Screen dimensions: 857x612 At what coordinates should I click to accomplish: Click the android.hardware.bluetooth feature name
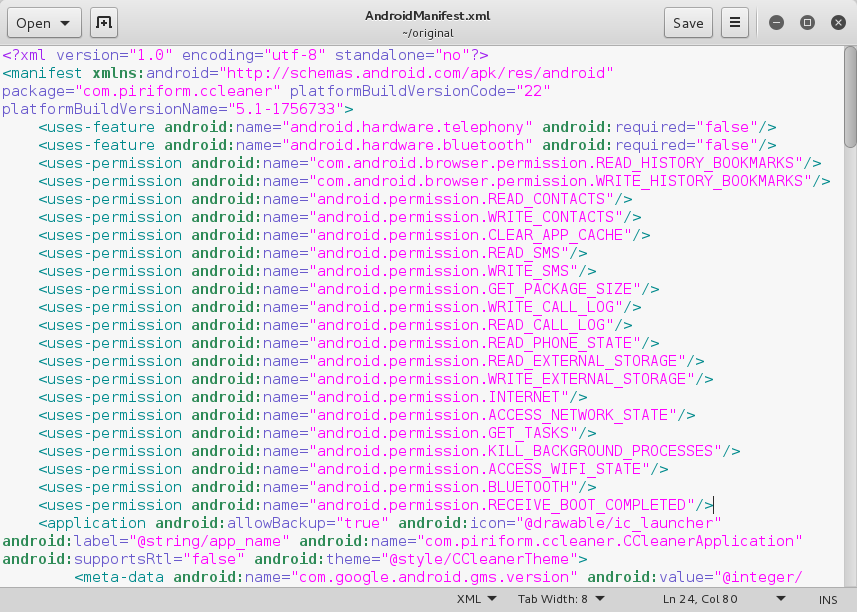tap(407, 145)
